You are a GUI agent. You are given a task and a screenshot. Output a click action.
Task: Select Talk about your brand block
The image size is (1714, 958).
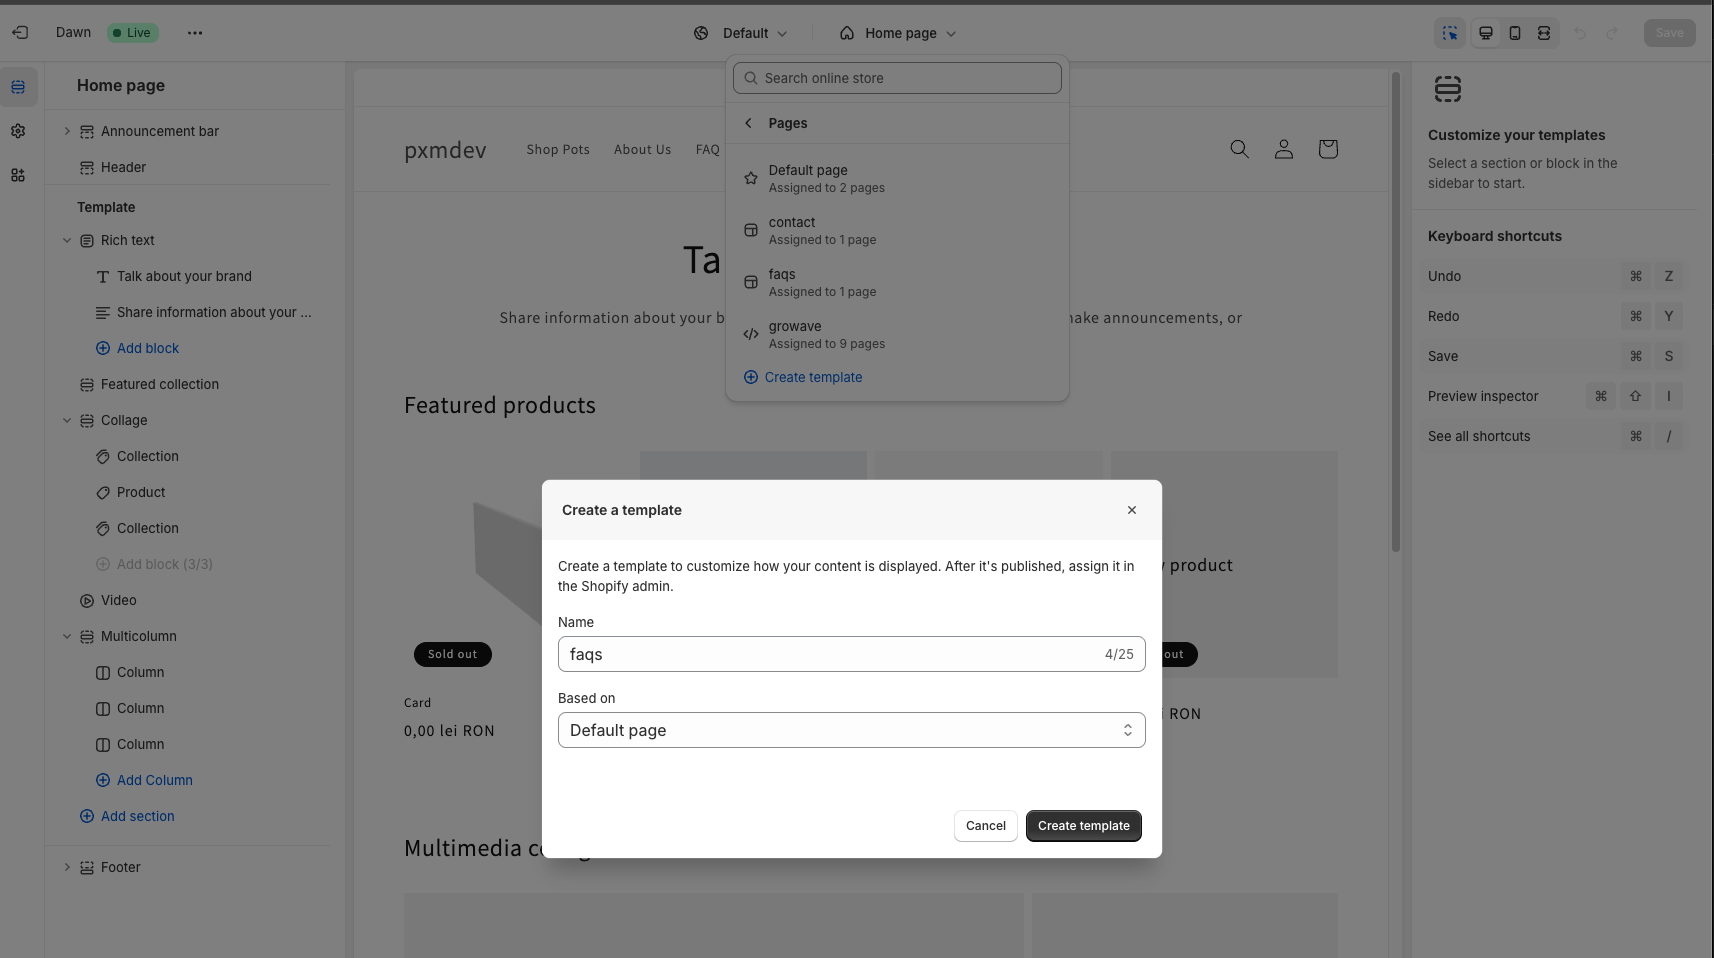[x=184, y=276]
